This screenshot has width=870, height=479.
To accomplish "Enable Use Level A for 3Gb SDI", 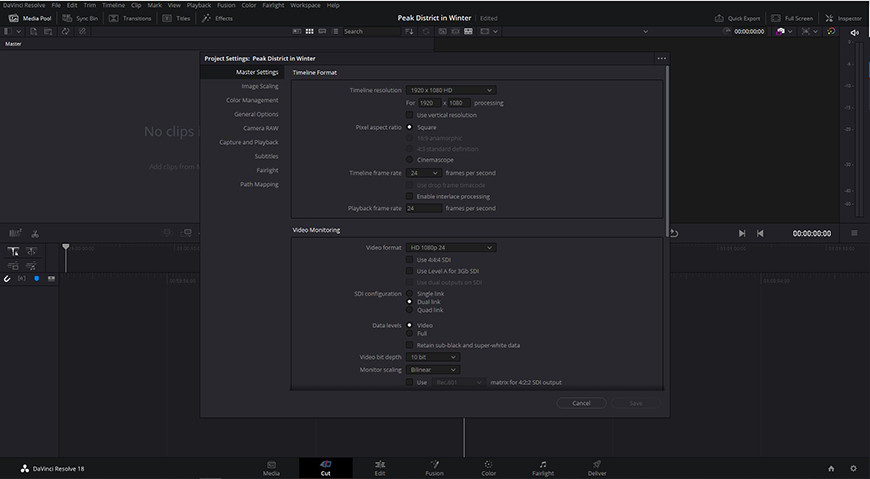I will point(409,271).
